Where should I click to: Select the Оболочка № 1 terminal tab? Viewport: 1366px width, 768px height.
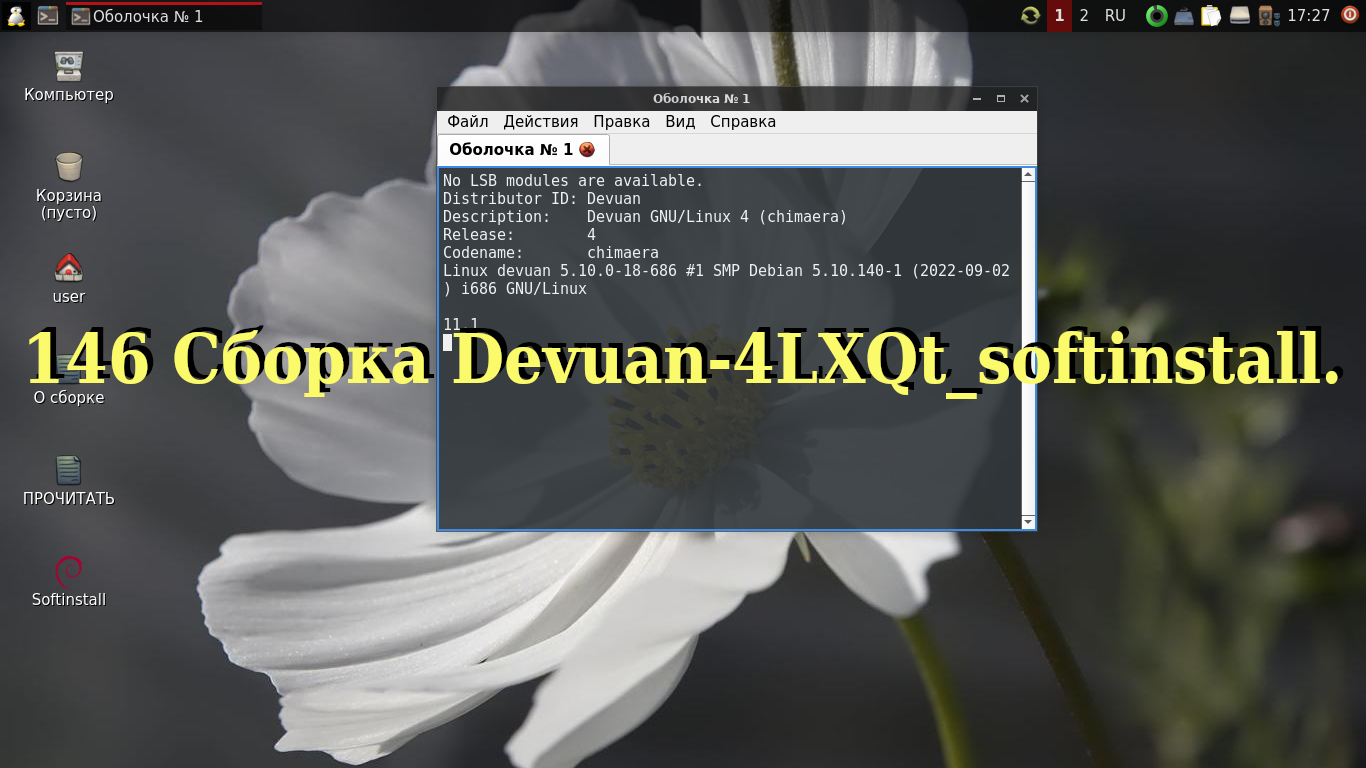click(522, 150)
